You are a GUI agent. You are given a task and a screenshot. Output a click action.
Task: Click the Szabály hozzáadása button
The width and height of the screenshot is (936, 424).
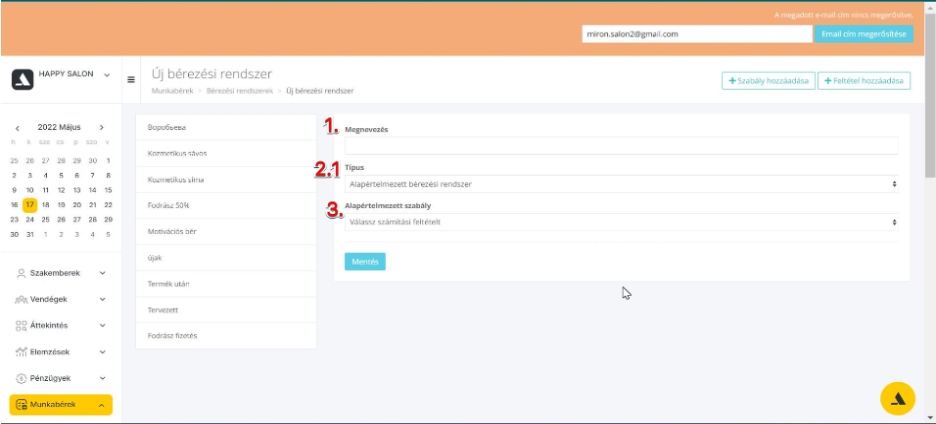coord(768,81)
